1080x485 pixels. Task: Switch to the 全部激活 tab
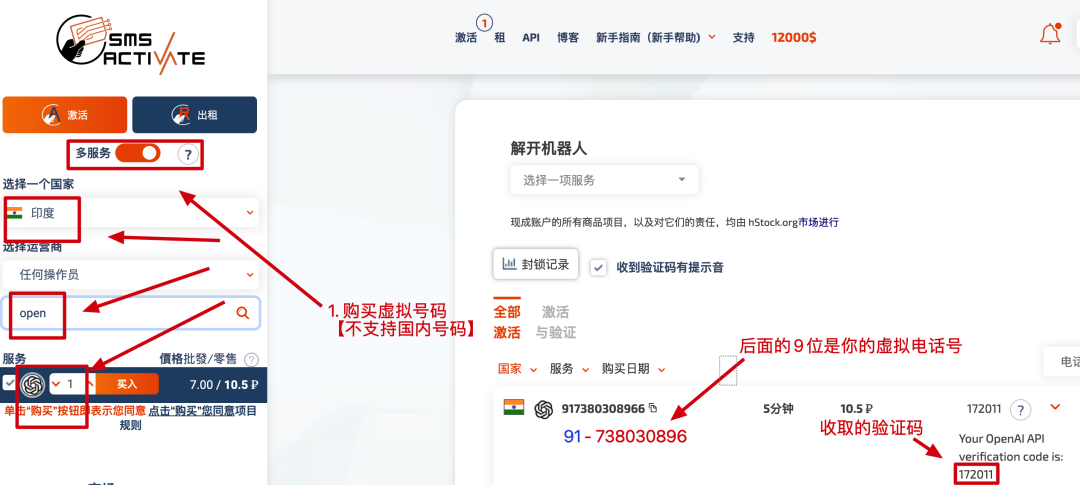pyautogui.click(x=507, y=322)
